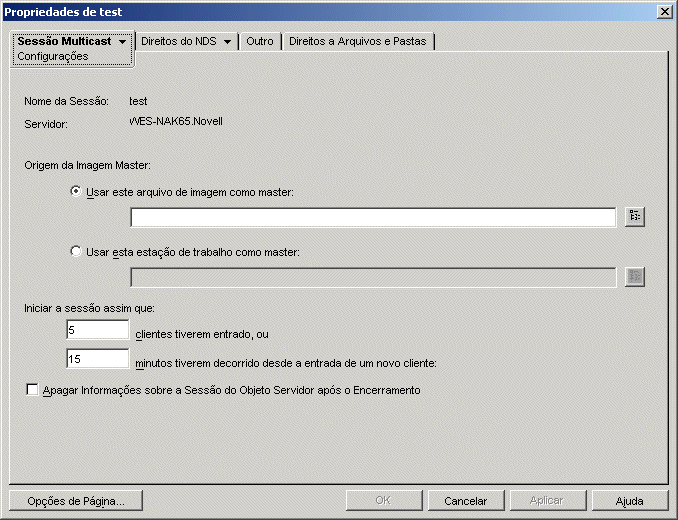Toggle 'Apagar Informações sobre a Sessão' checkbox
Image resolution: width=678 pixels, height=520 pixels.
[32, 389]
